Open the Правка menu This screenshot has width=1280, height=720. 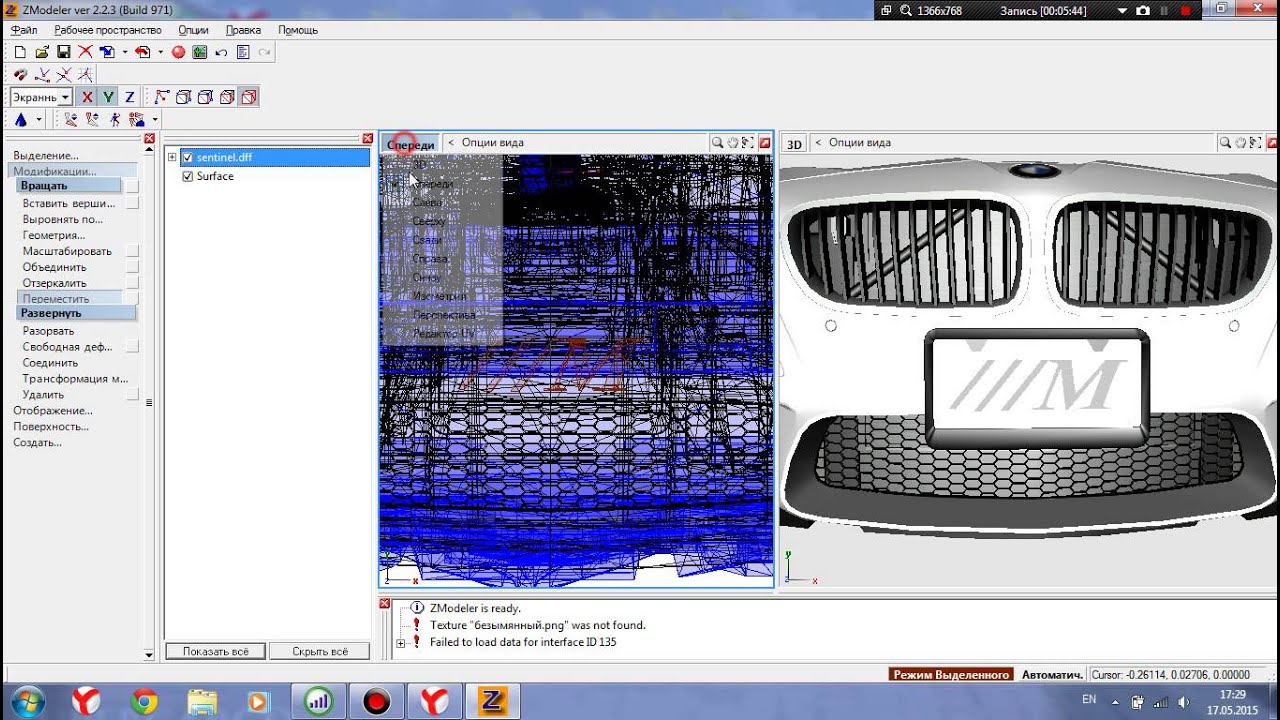tap(243, 30)
